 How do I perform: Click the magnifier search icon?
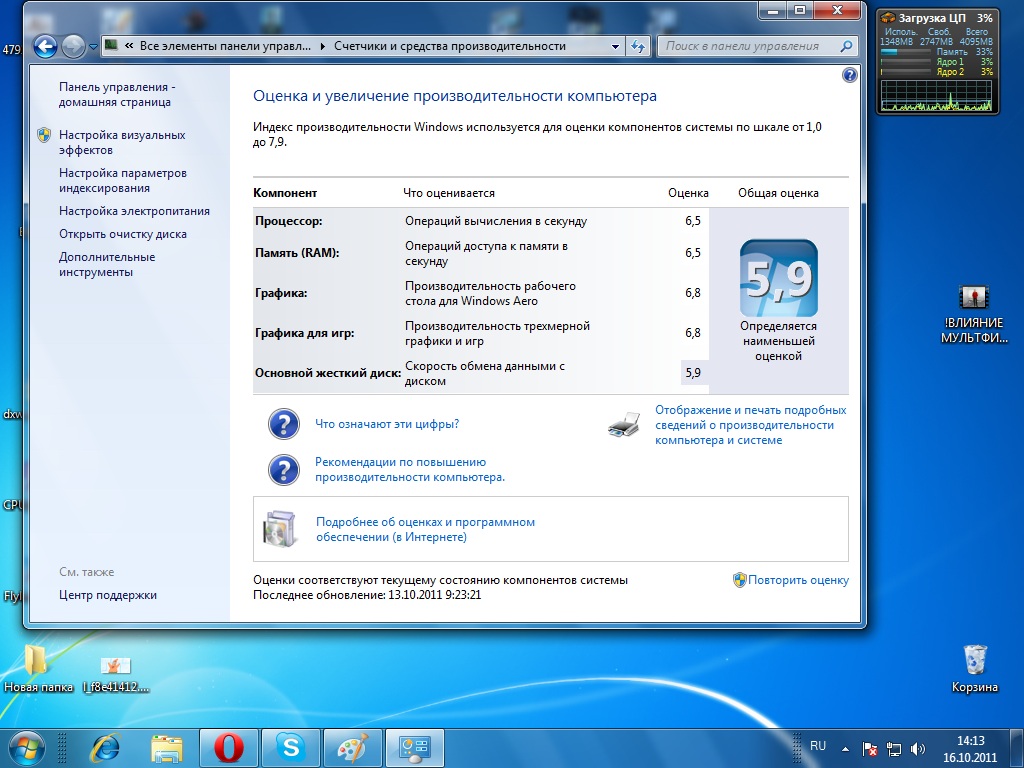tap(846, 46)
